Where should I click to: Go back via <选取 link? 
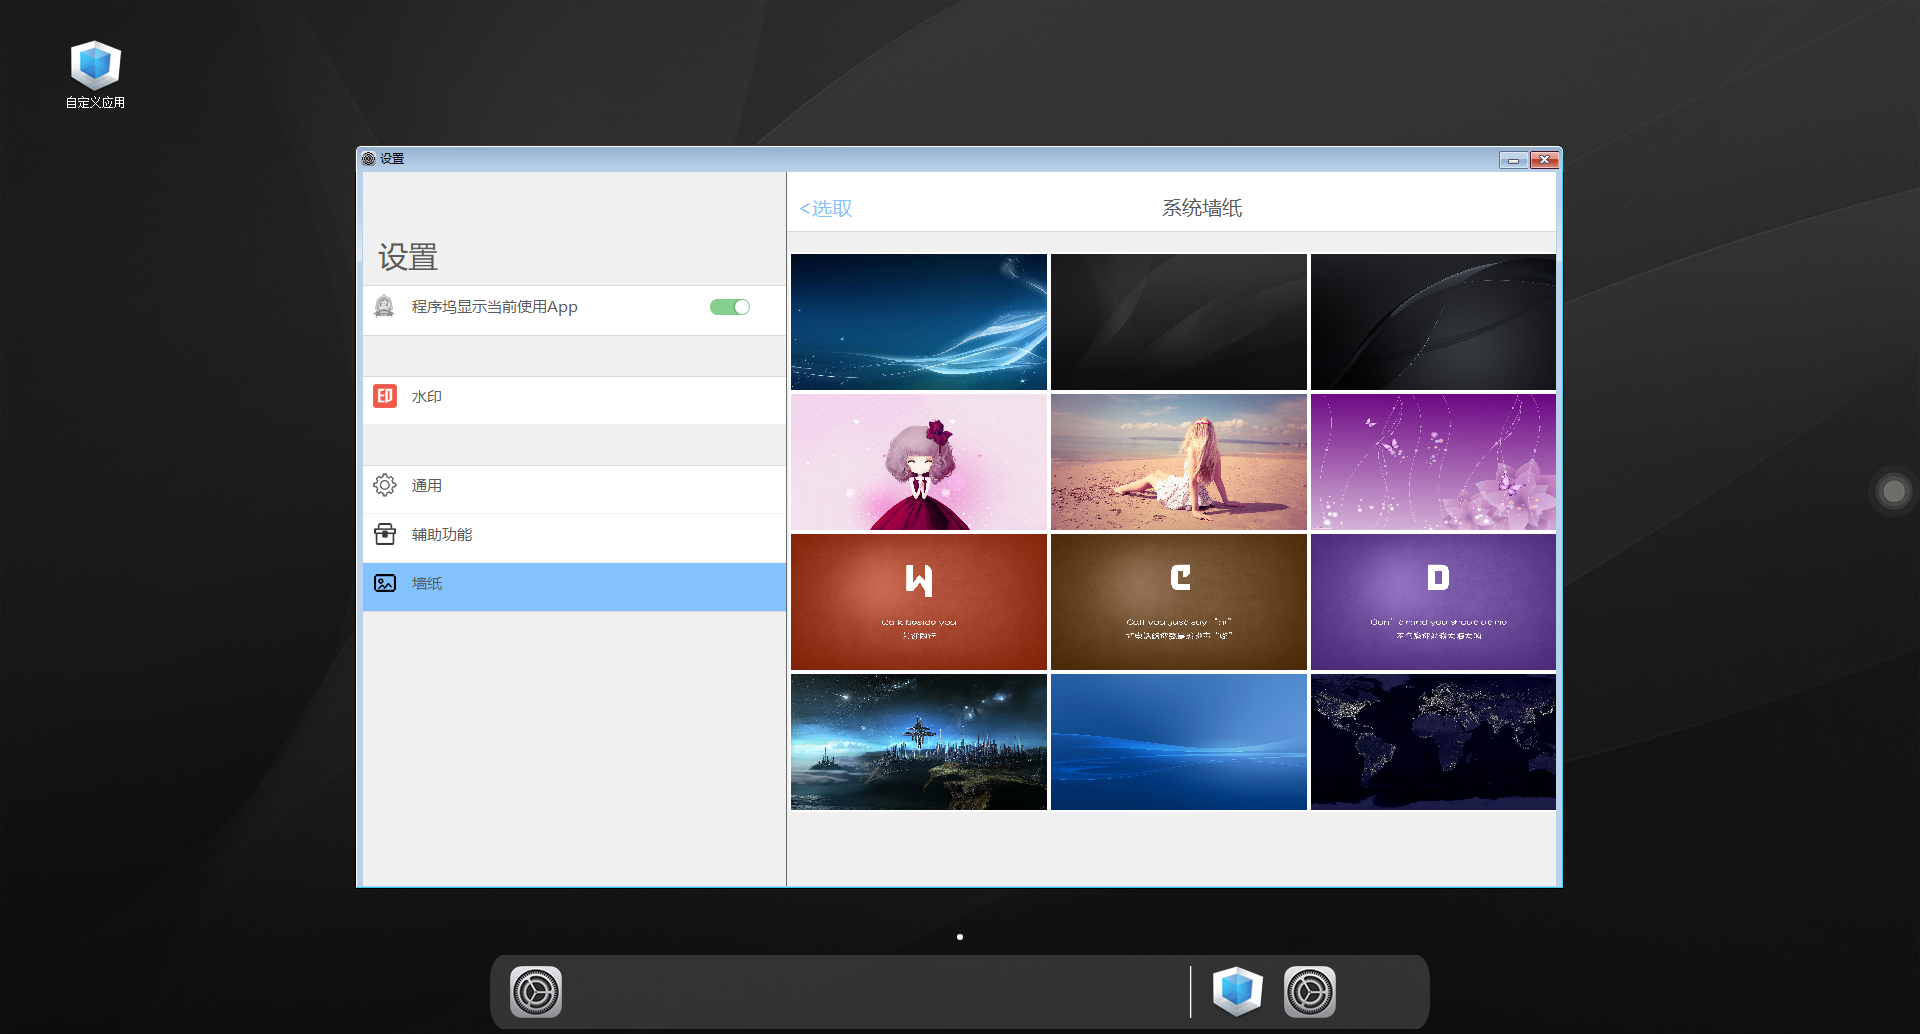point(826,208)
